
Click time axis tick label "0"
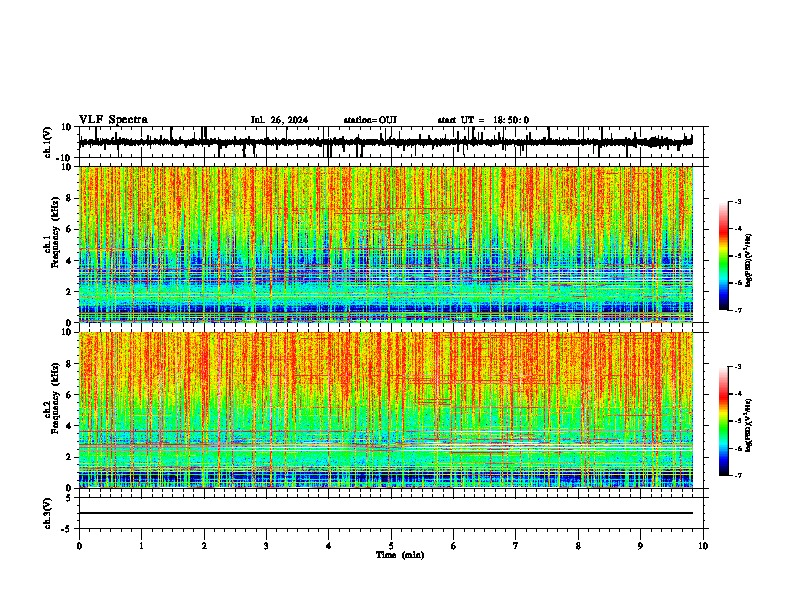[x=79, y=546]
